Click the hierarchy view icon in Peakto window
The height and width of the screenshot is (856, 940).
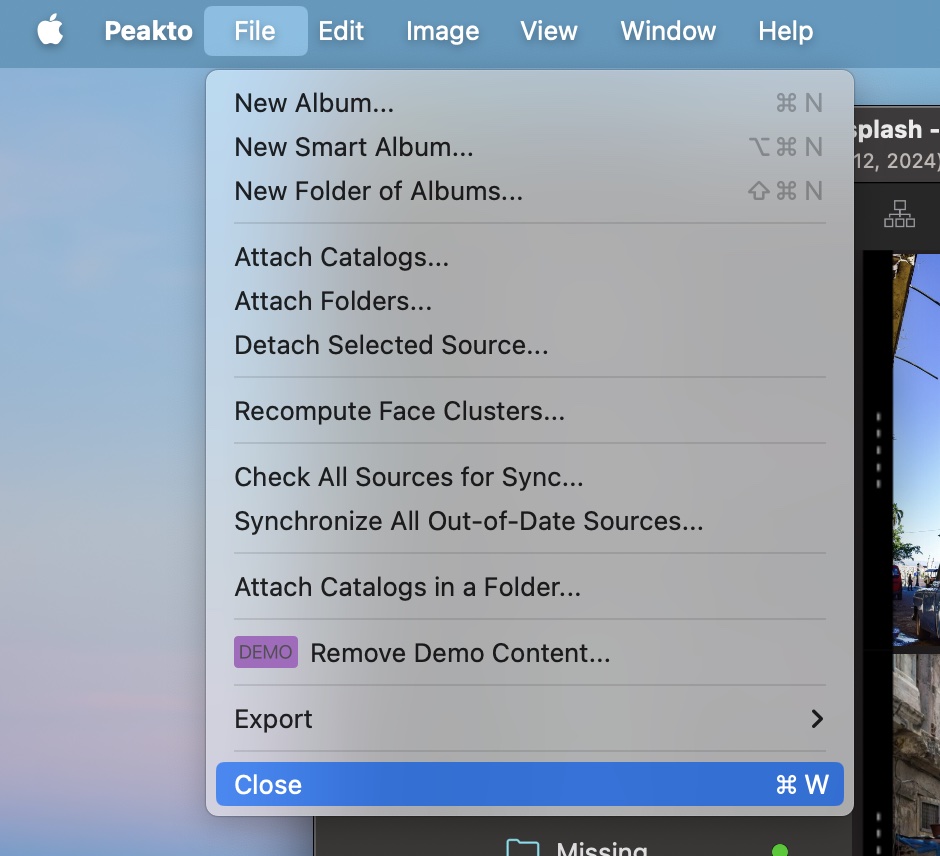coord(899,213)
